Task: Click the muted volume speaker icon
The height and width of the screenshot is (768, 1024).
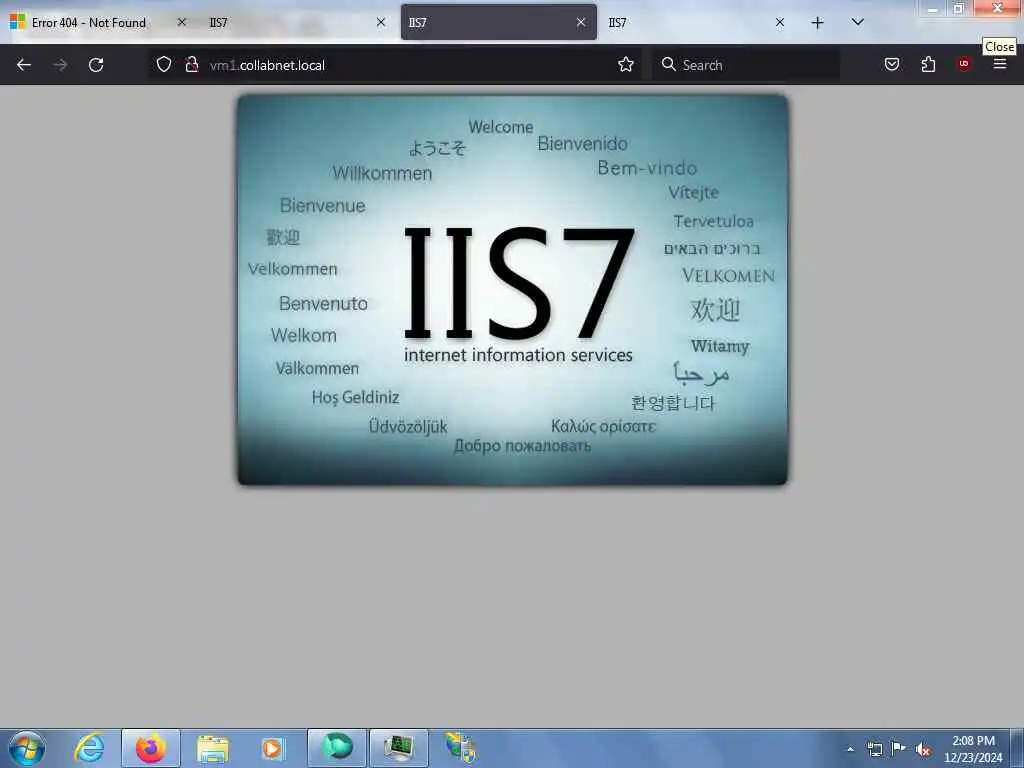Action: [x=923, y=749]
